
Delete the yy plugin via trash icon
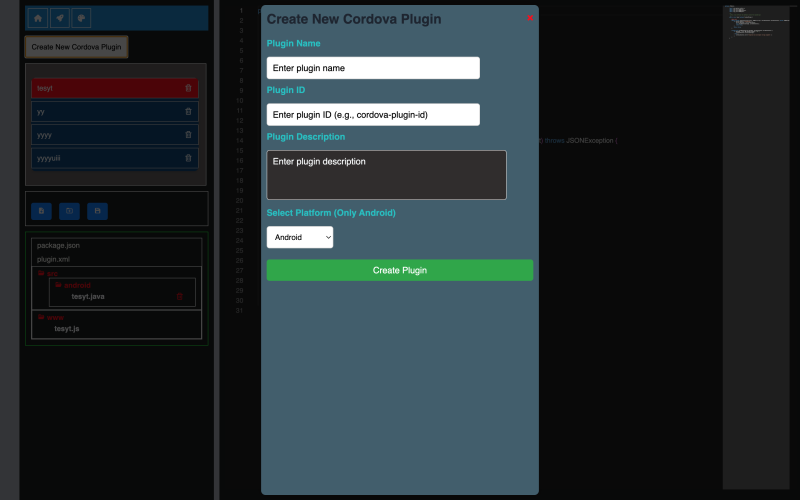coord(188,112)
